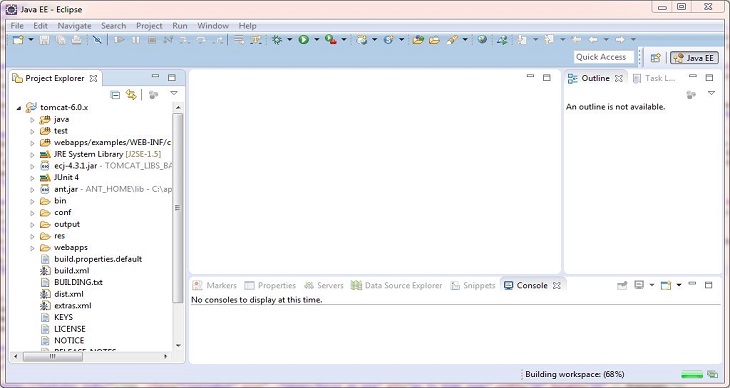Screen dimensions: 730x388
Task: Open the Run menu
Action: click(x=180, y=26)
